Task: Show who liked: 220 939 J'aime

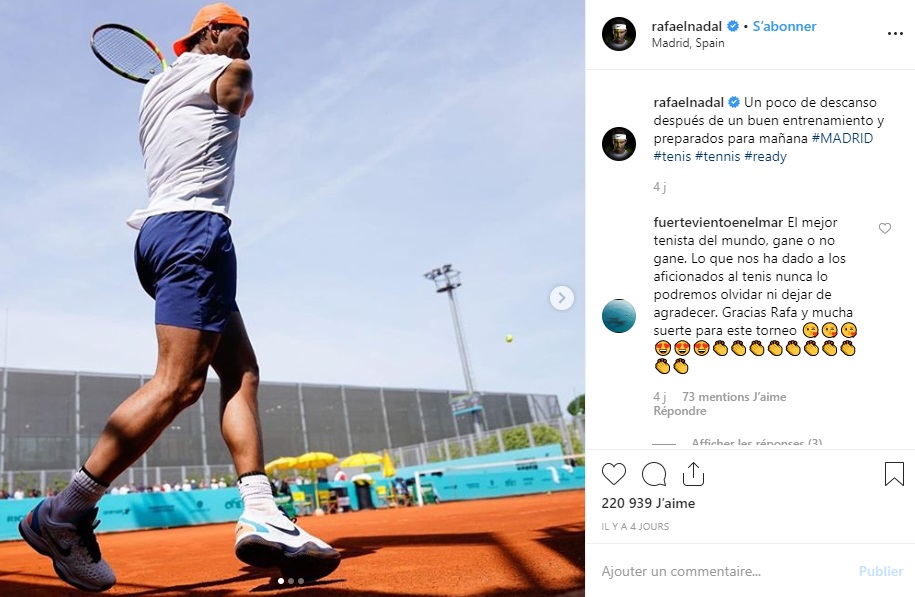Action: [648, 503]
